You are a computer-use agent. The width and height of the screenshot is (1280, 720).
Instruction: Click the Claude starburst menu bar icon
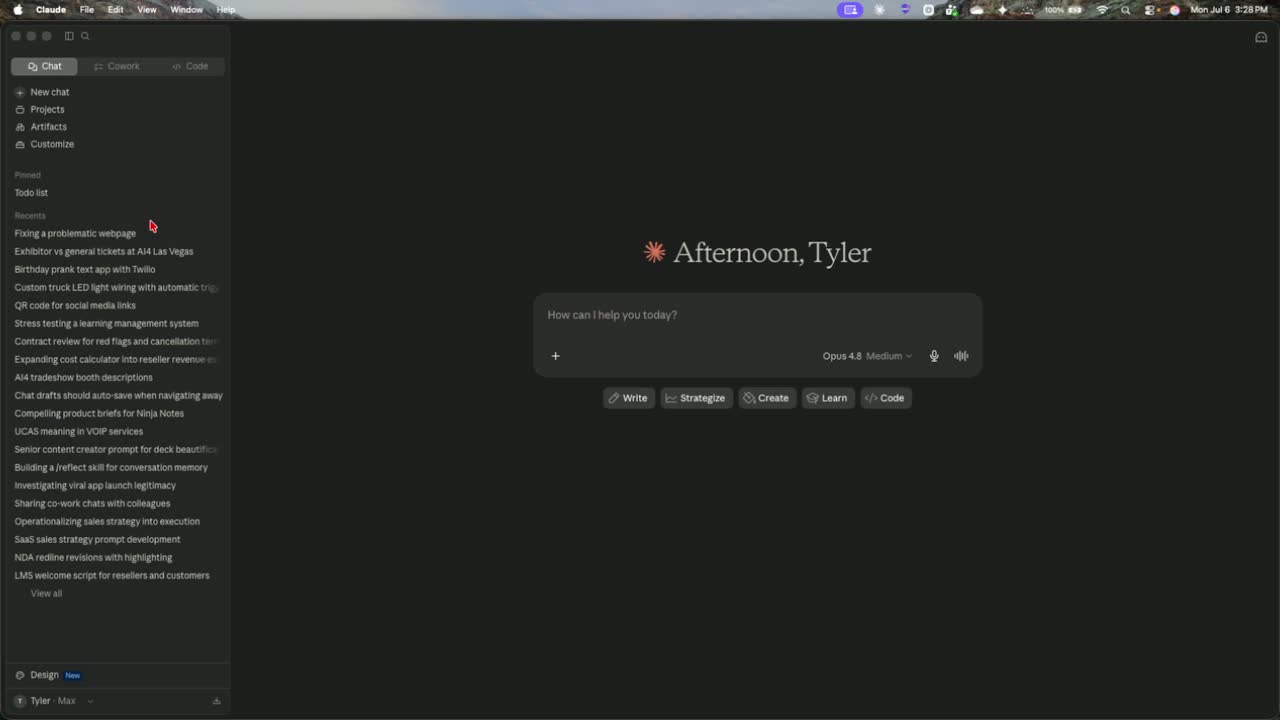click(879, 10)
